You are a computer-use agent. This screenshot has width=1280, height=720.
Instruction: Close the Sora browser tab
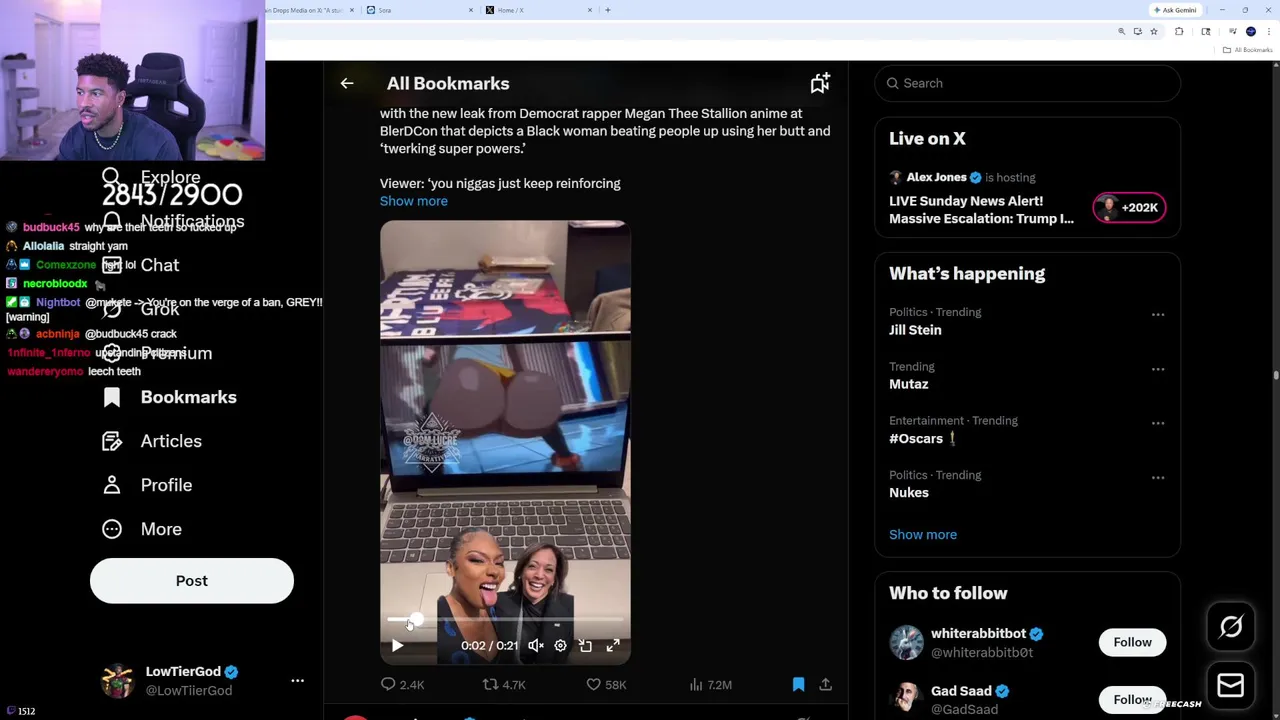471,10
